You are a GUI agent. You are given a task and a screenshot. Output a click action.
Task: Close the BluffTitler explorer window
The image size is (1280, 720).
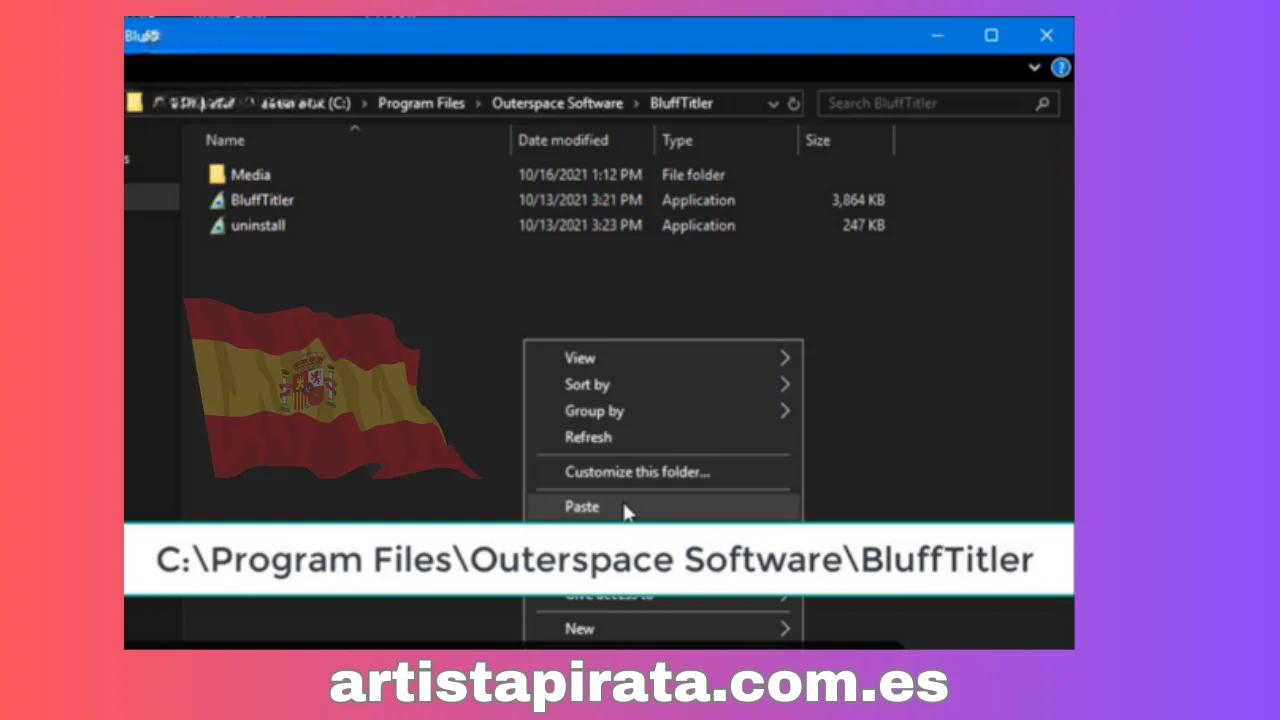tap(1046, 35)
